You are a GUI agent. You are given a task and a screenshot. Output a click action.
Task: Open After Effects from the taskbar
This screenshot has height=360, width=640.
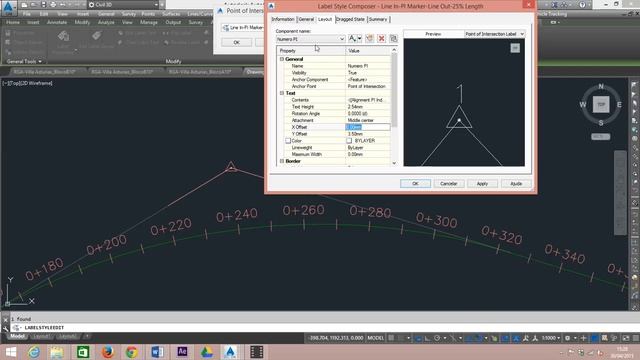pos(182,352)
